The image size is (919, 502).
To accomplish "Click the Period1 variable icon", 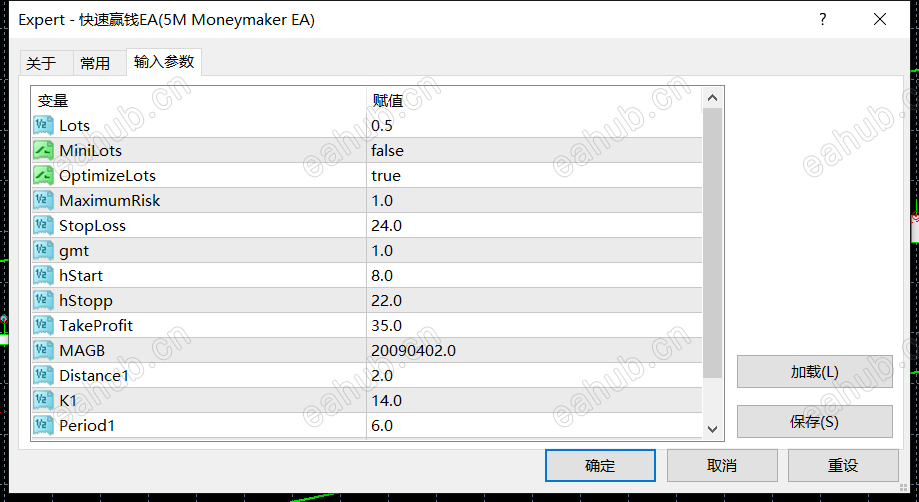I will pyautogui.click(x=43, y=425).
